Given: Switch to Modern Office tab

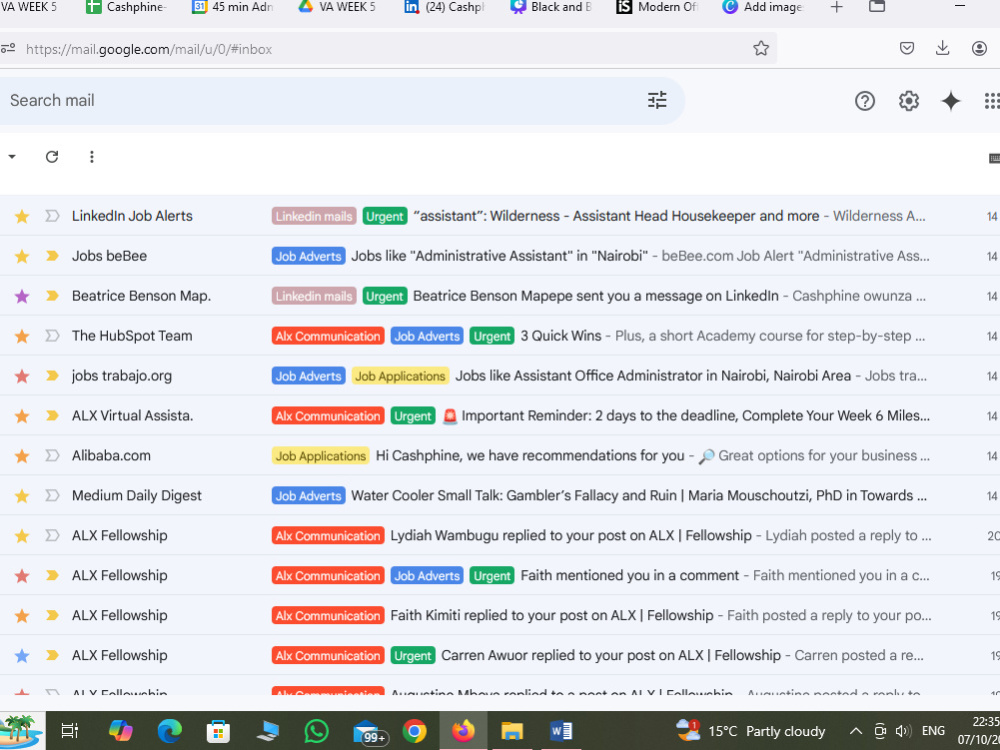Looking at the screenshot, I should tap(657, 8).
